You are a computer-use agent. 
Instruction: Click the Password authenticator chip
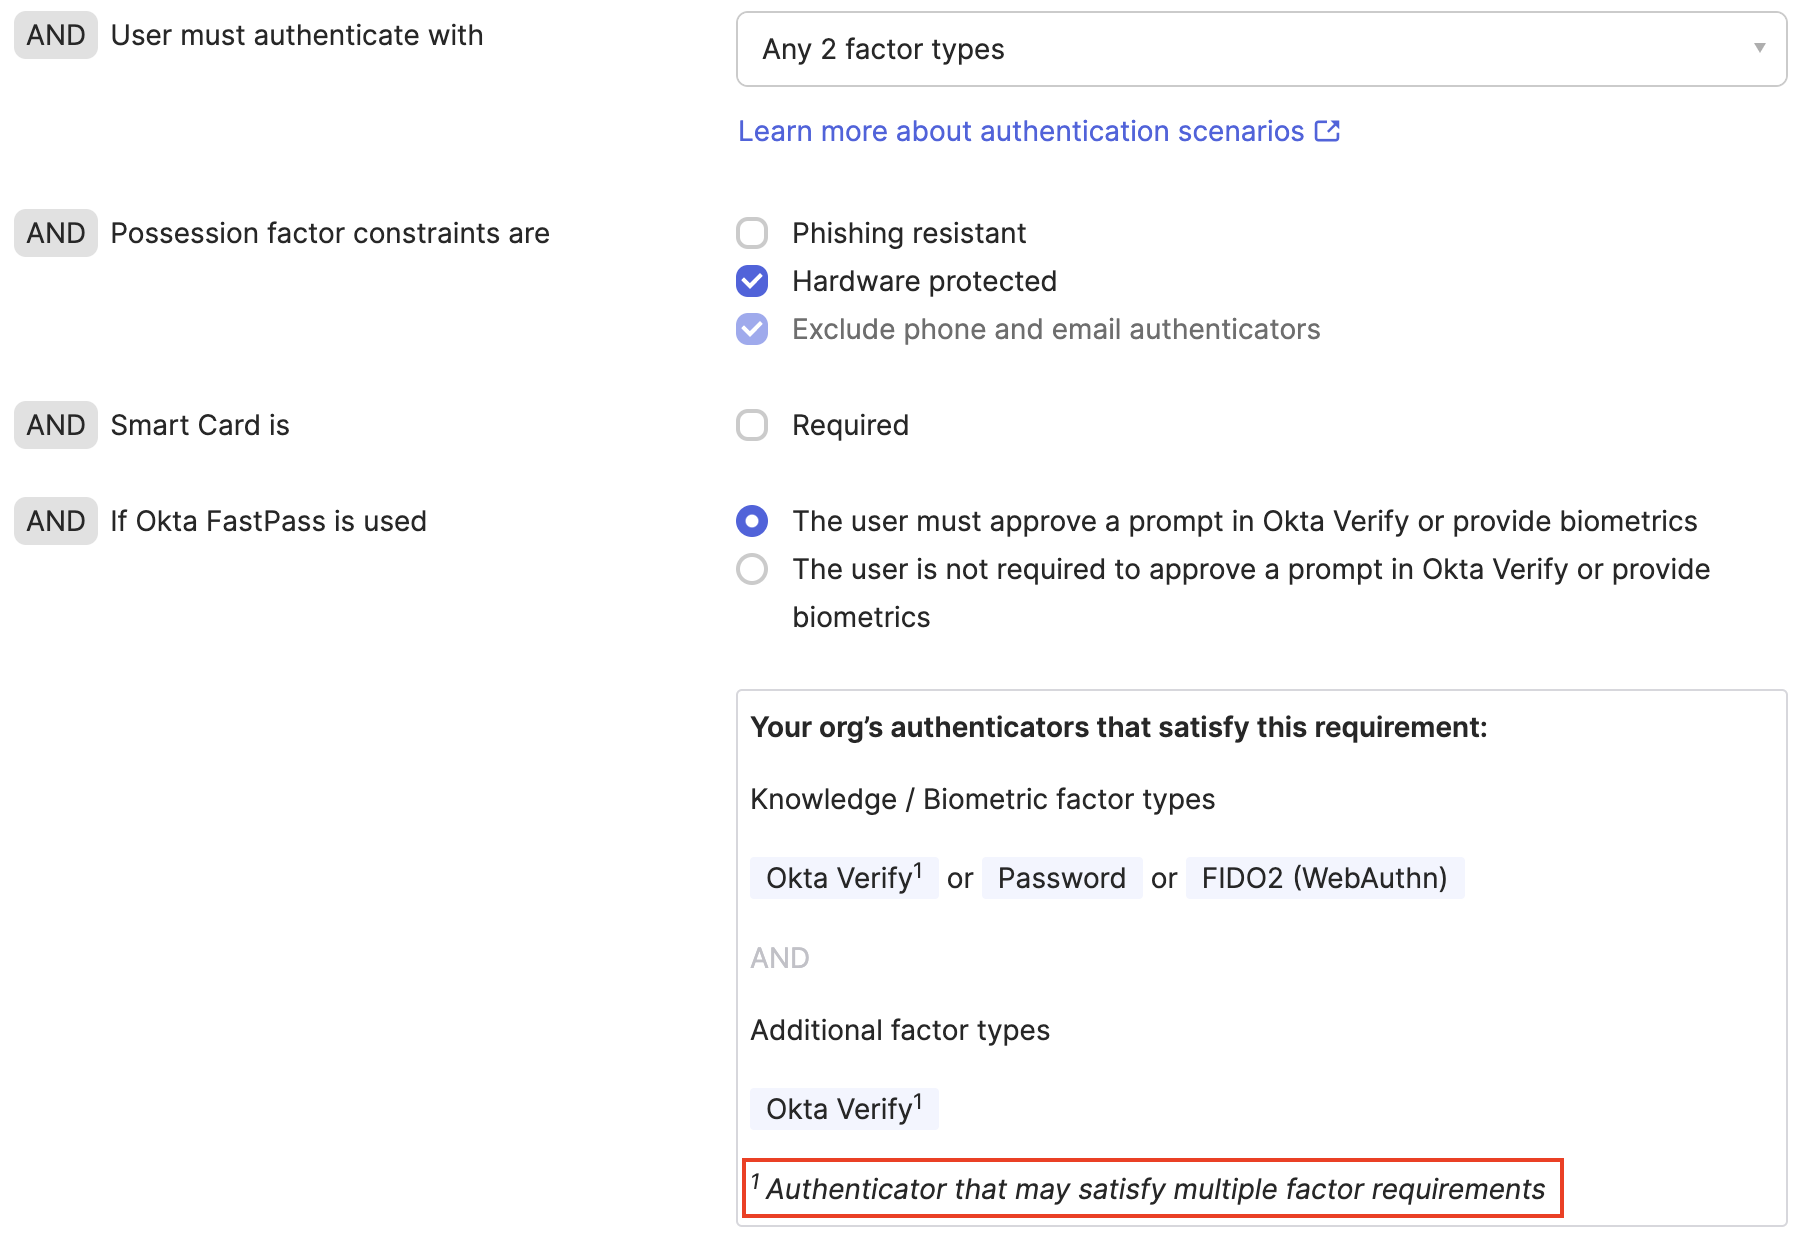point(1061,878)
